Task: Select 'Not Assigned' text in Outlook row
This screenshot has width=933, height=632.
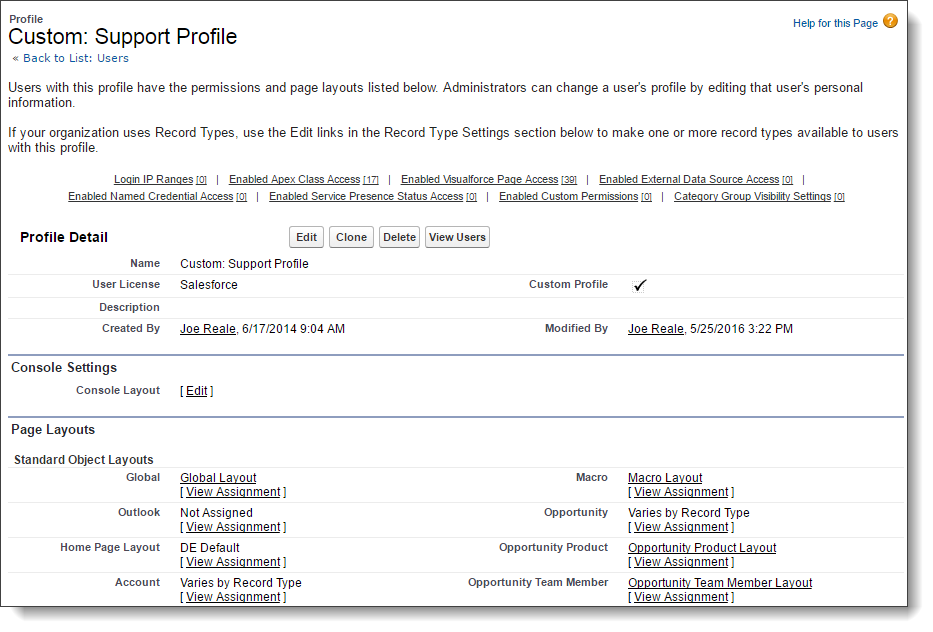Action: [x=217, y=513]
